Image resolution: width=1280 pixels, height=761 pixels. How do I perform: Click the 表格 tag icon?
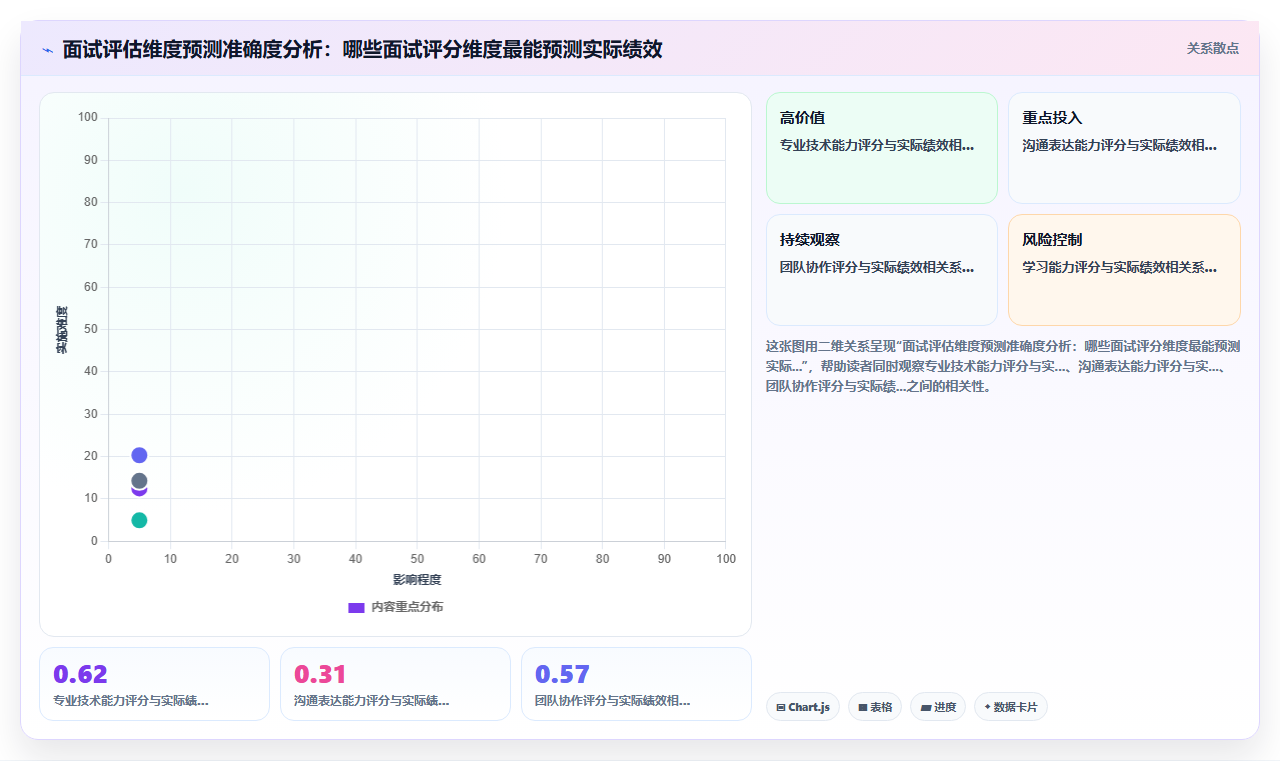(863, 707)
